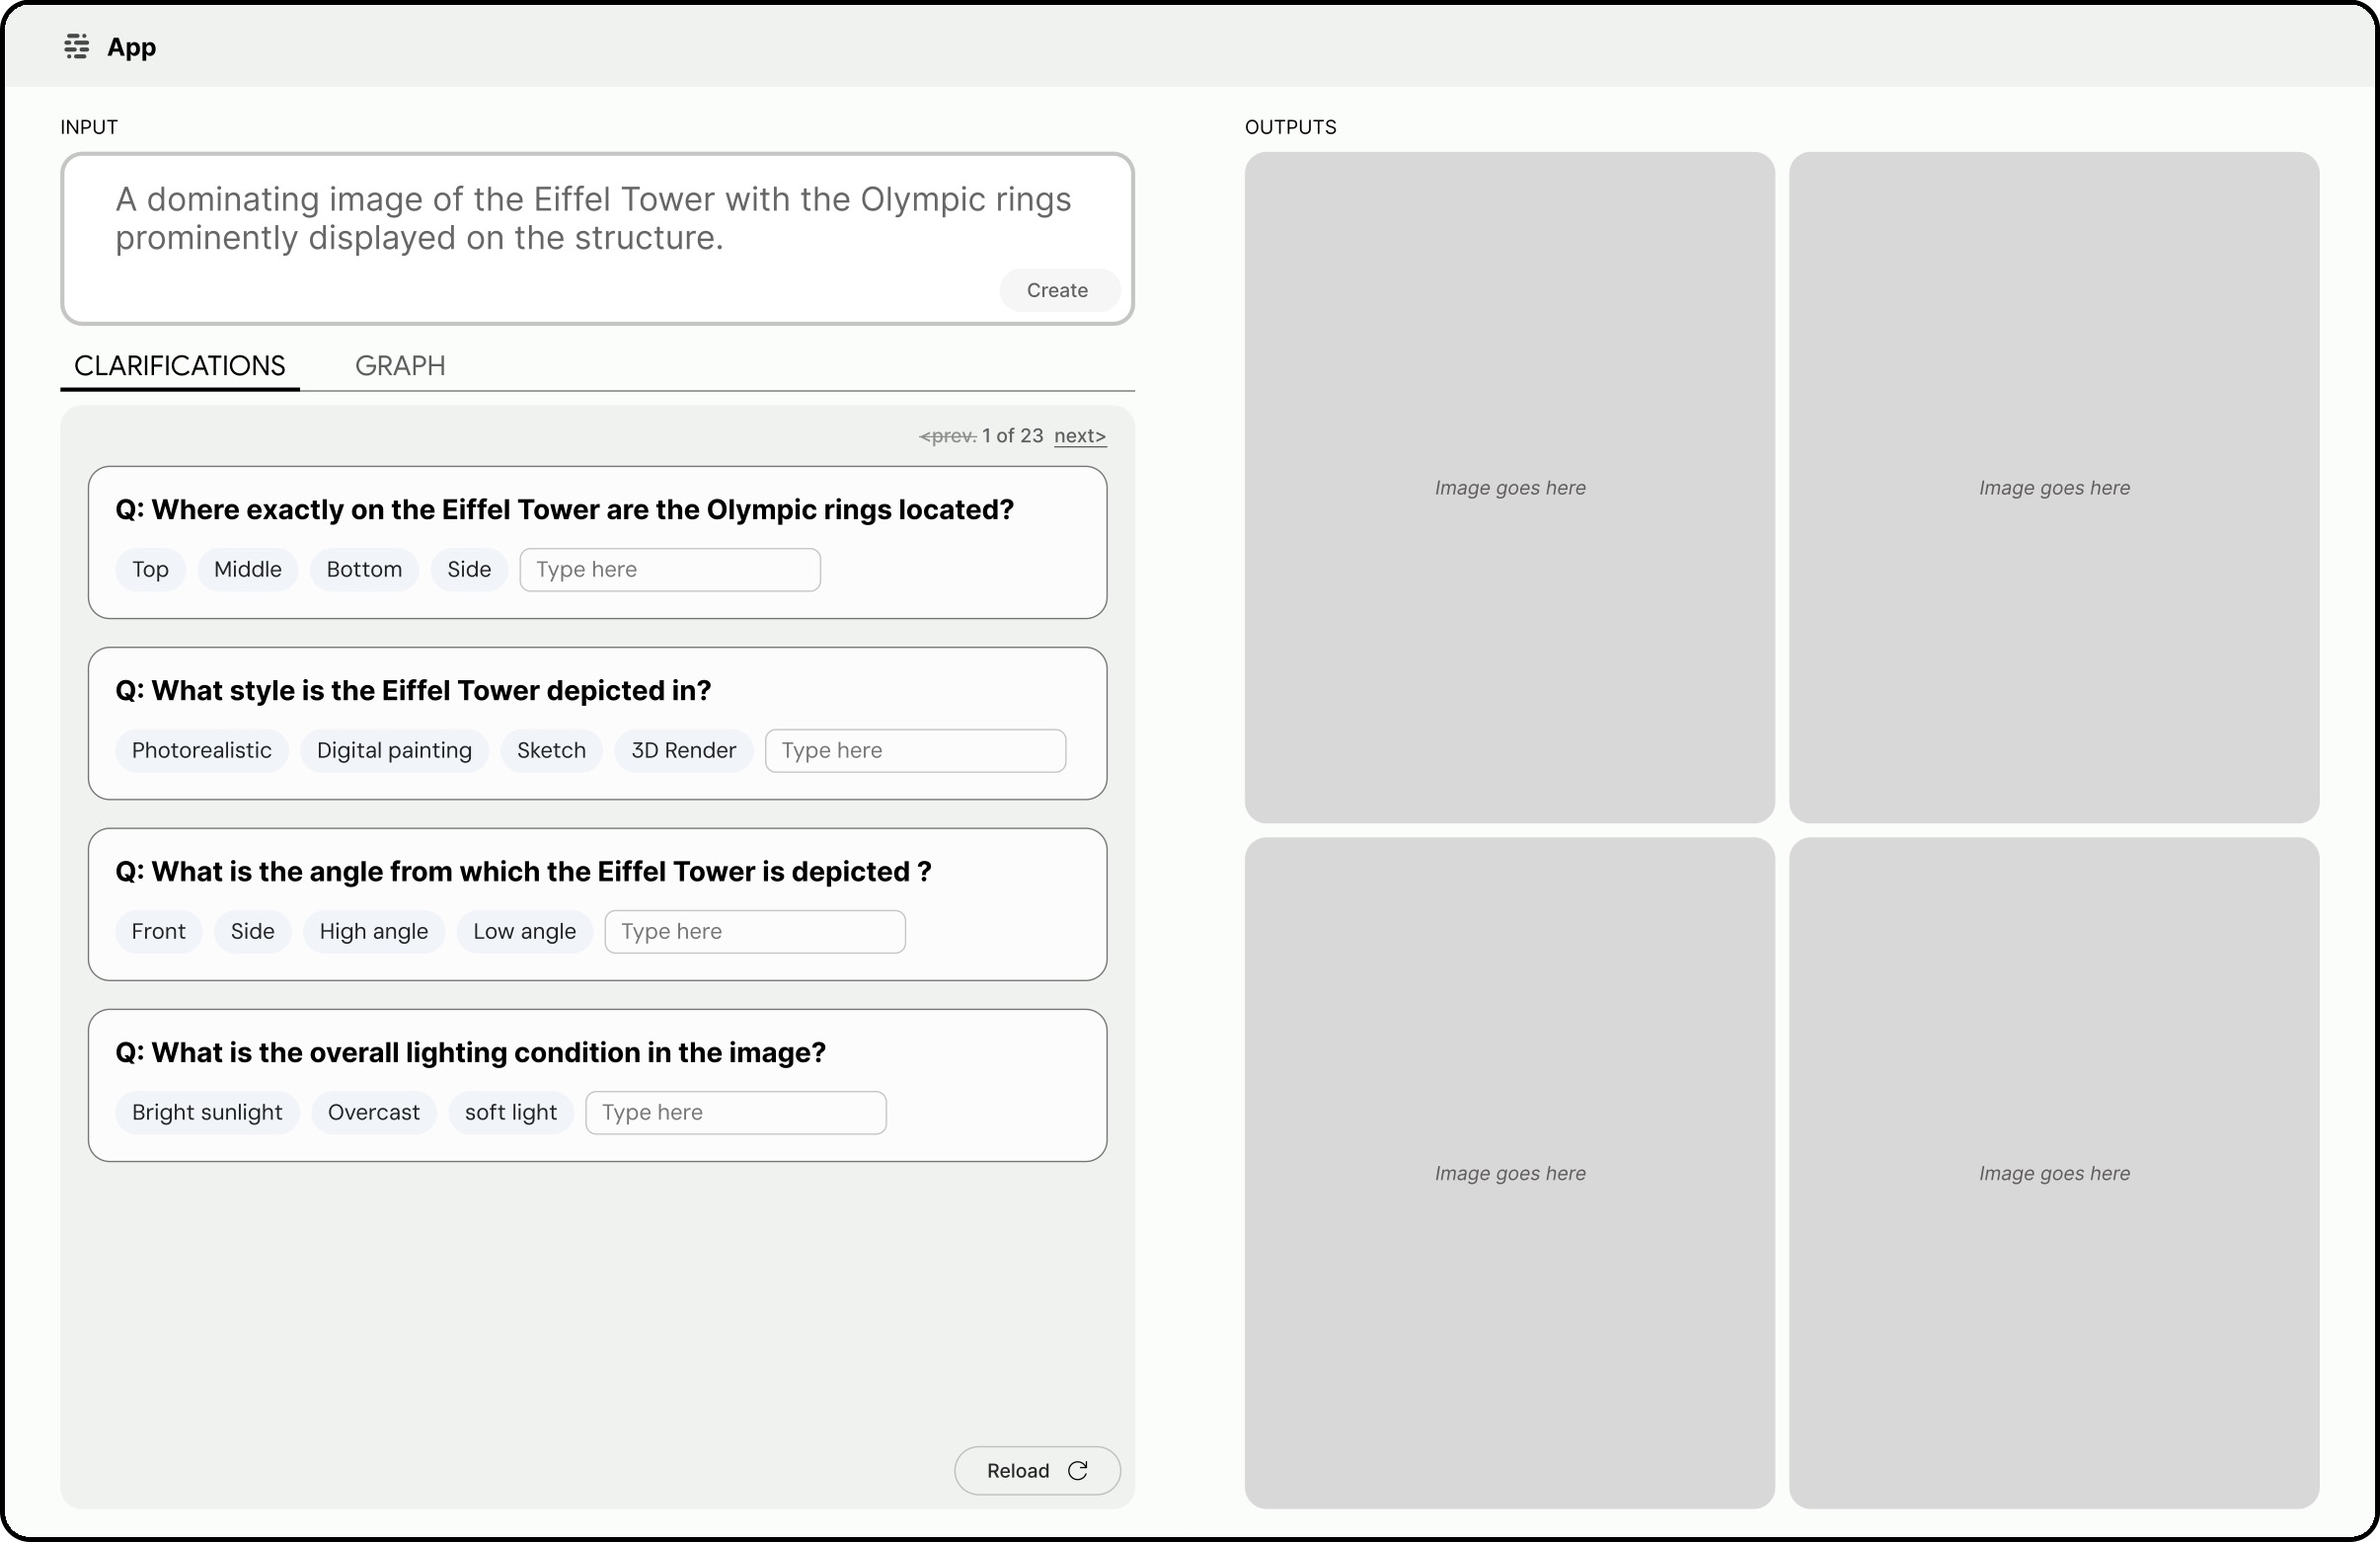This screenshot has width=2380, height=1542.
Task: Select the CLARIFICATIONS tab
Action: pyautogui.click(x=180, y=365)
